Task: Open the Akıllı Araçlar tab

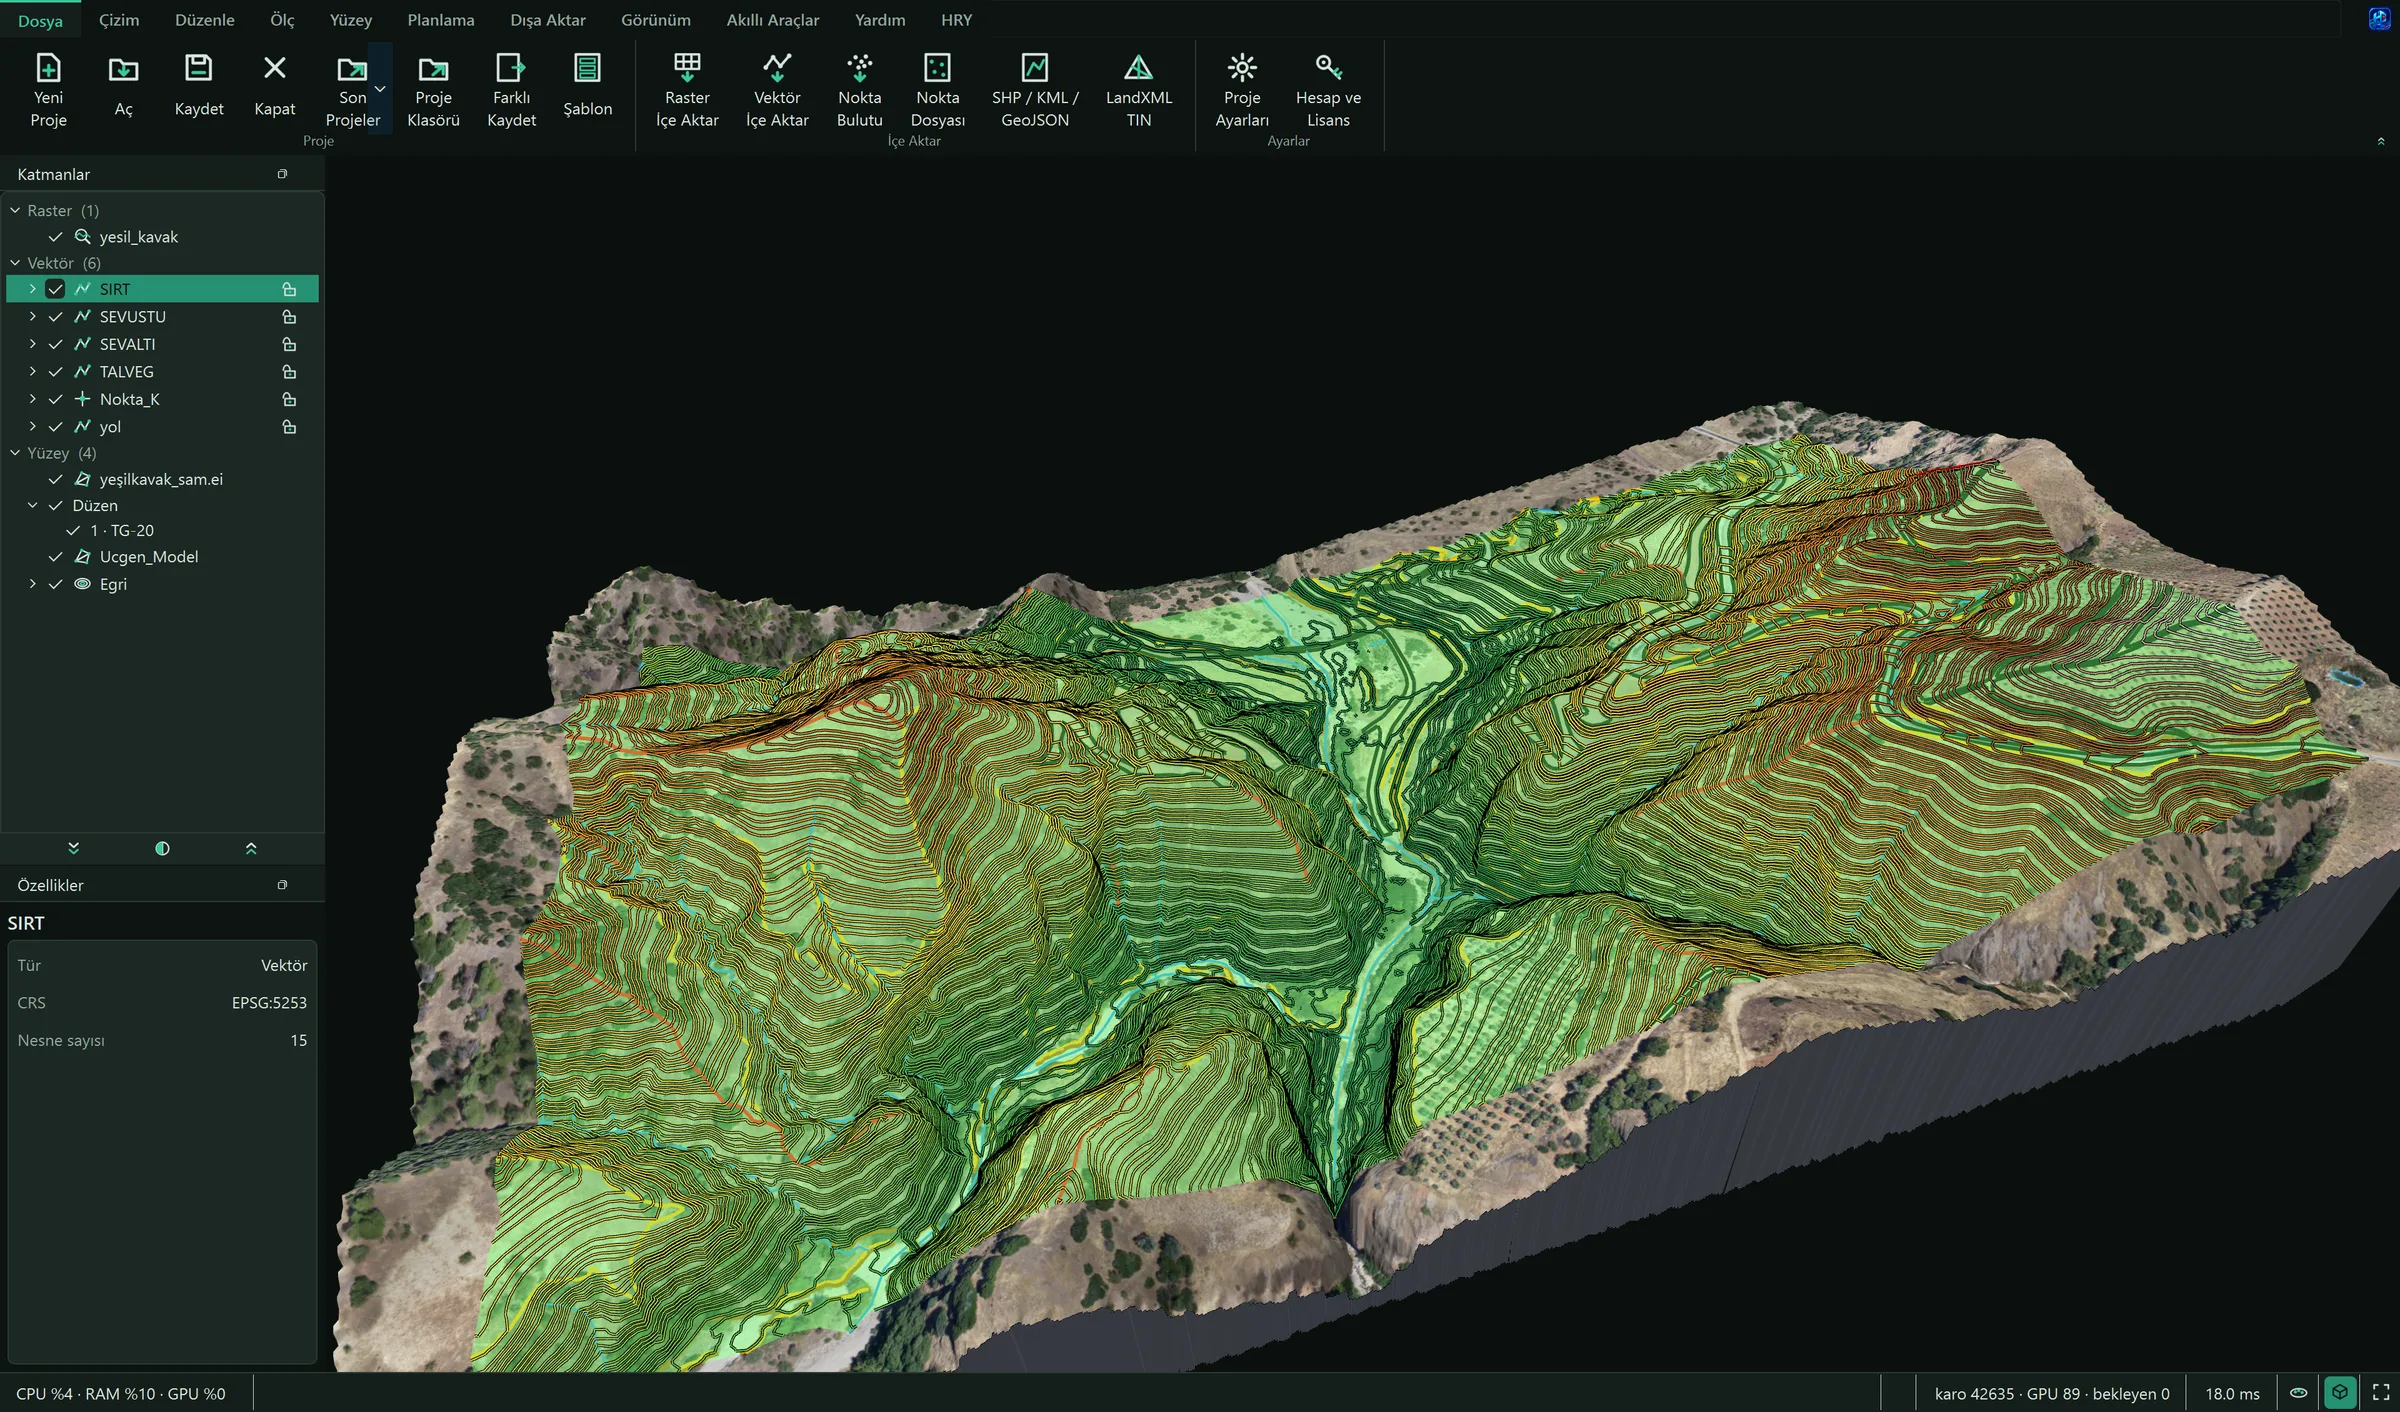Action: (x=772, y=20)
